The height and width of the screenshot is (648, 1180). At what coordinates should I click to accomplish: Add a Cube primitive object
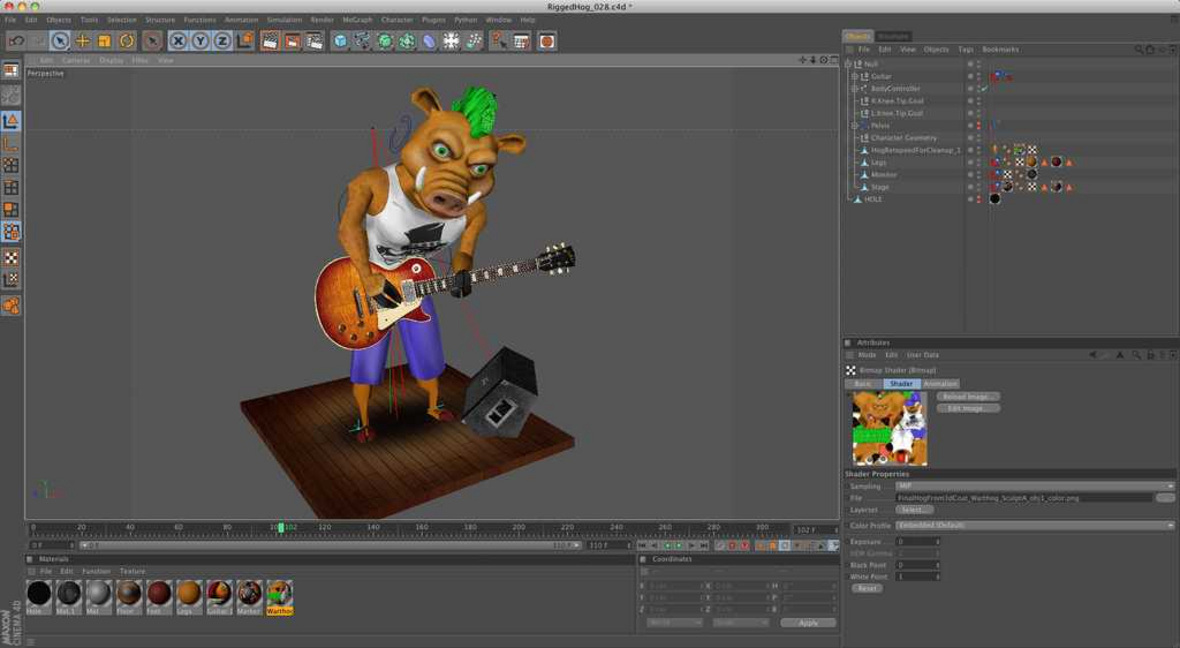click(340, 41)
